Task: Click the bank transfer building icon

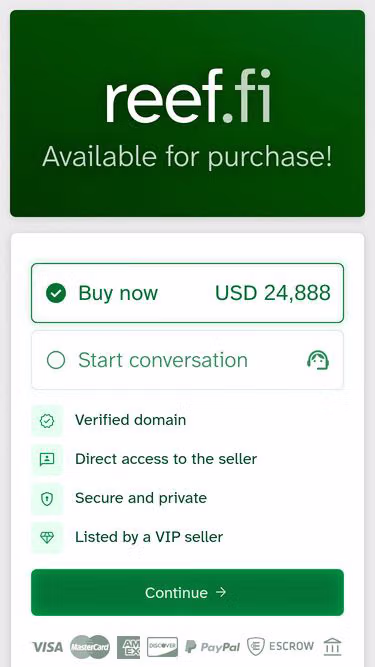Action: [x=332, y=647]
